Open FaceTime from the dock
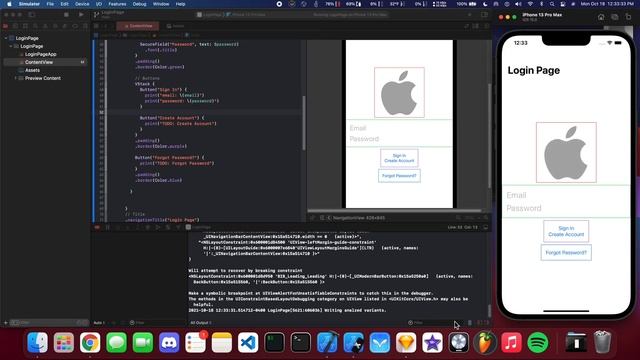 point(143,342)
